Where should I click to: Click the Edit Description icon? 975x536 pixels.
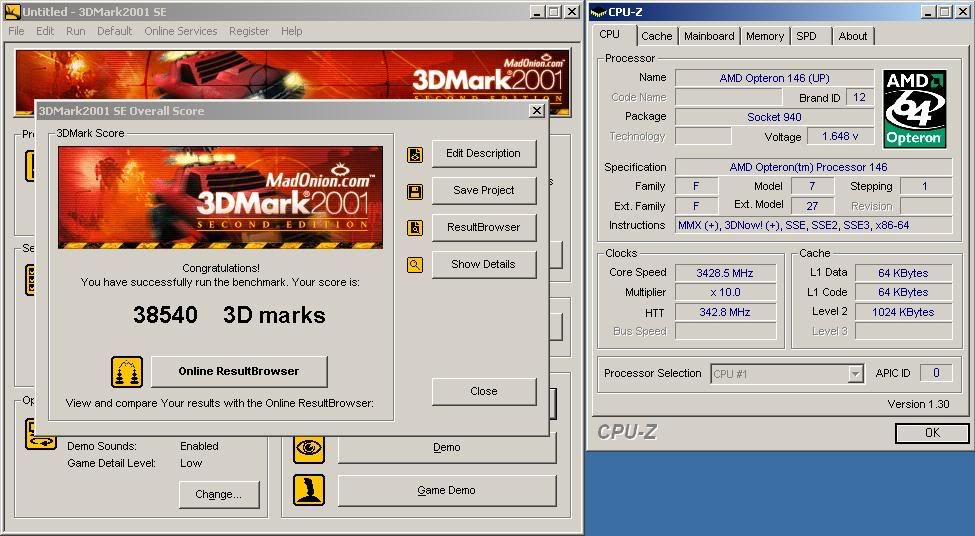tap(415, 155)
